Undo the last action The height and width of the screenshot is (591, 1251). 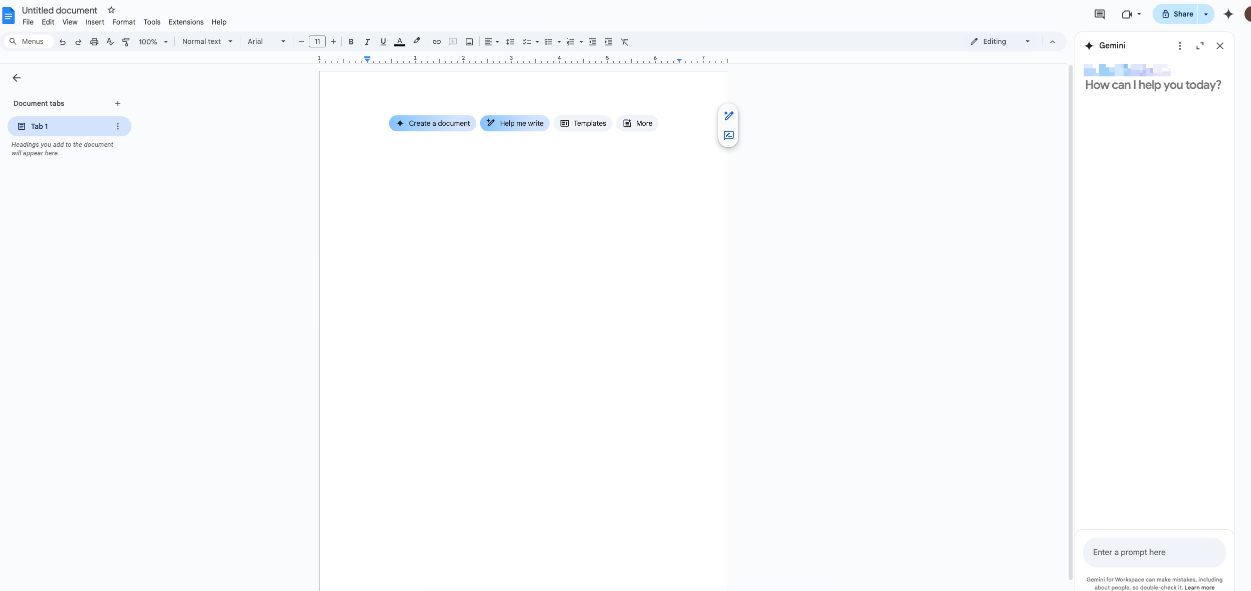63,42
